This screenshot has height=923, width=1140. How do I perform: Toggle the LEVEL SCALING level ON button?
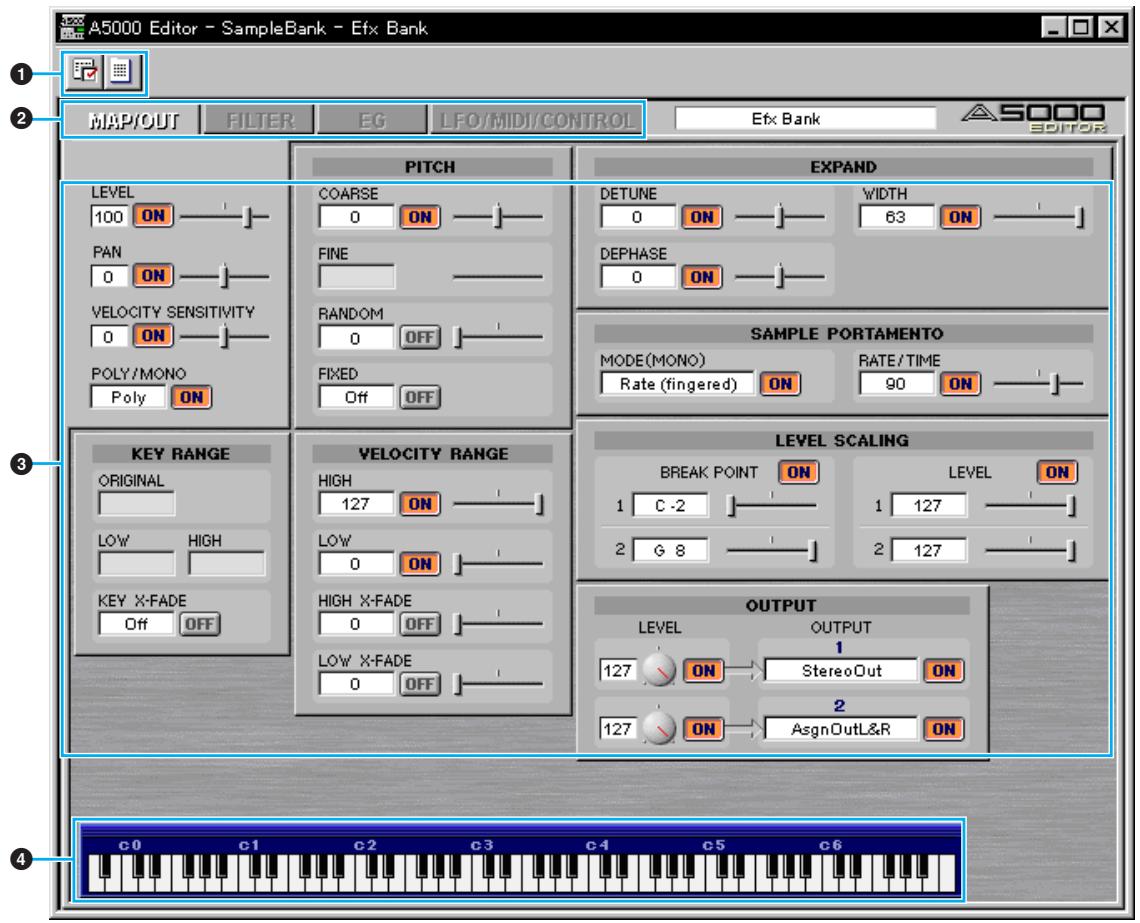pos(1057,472)
